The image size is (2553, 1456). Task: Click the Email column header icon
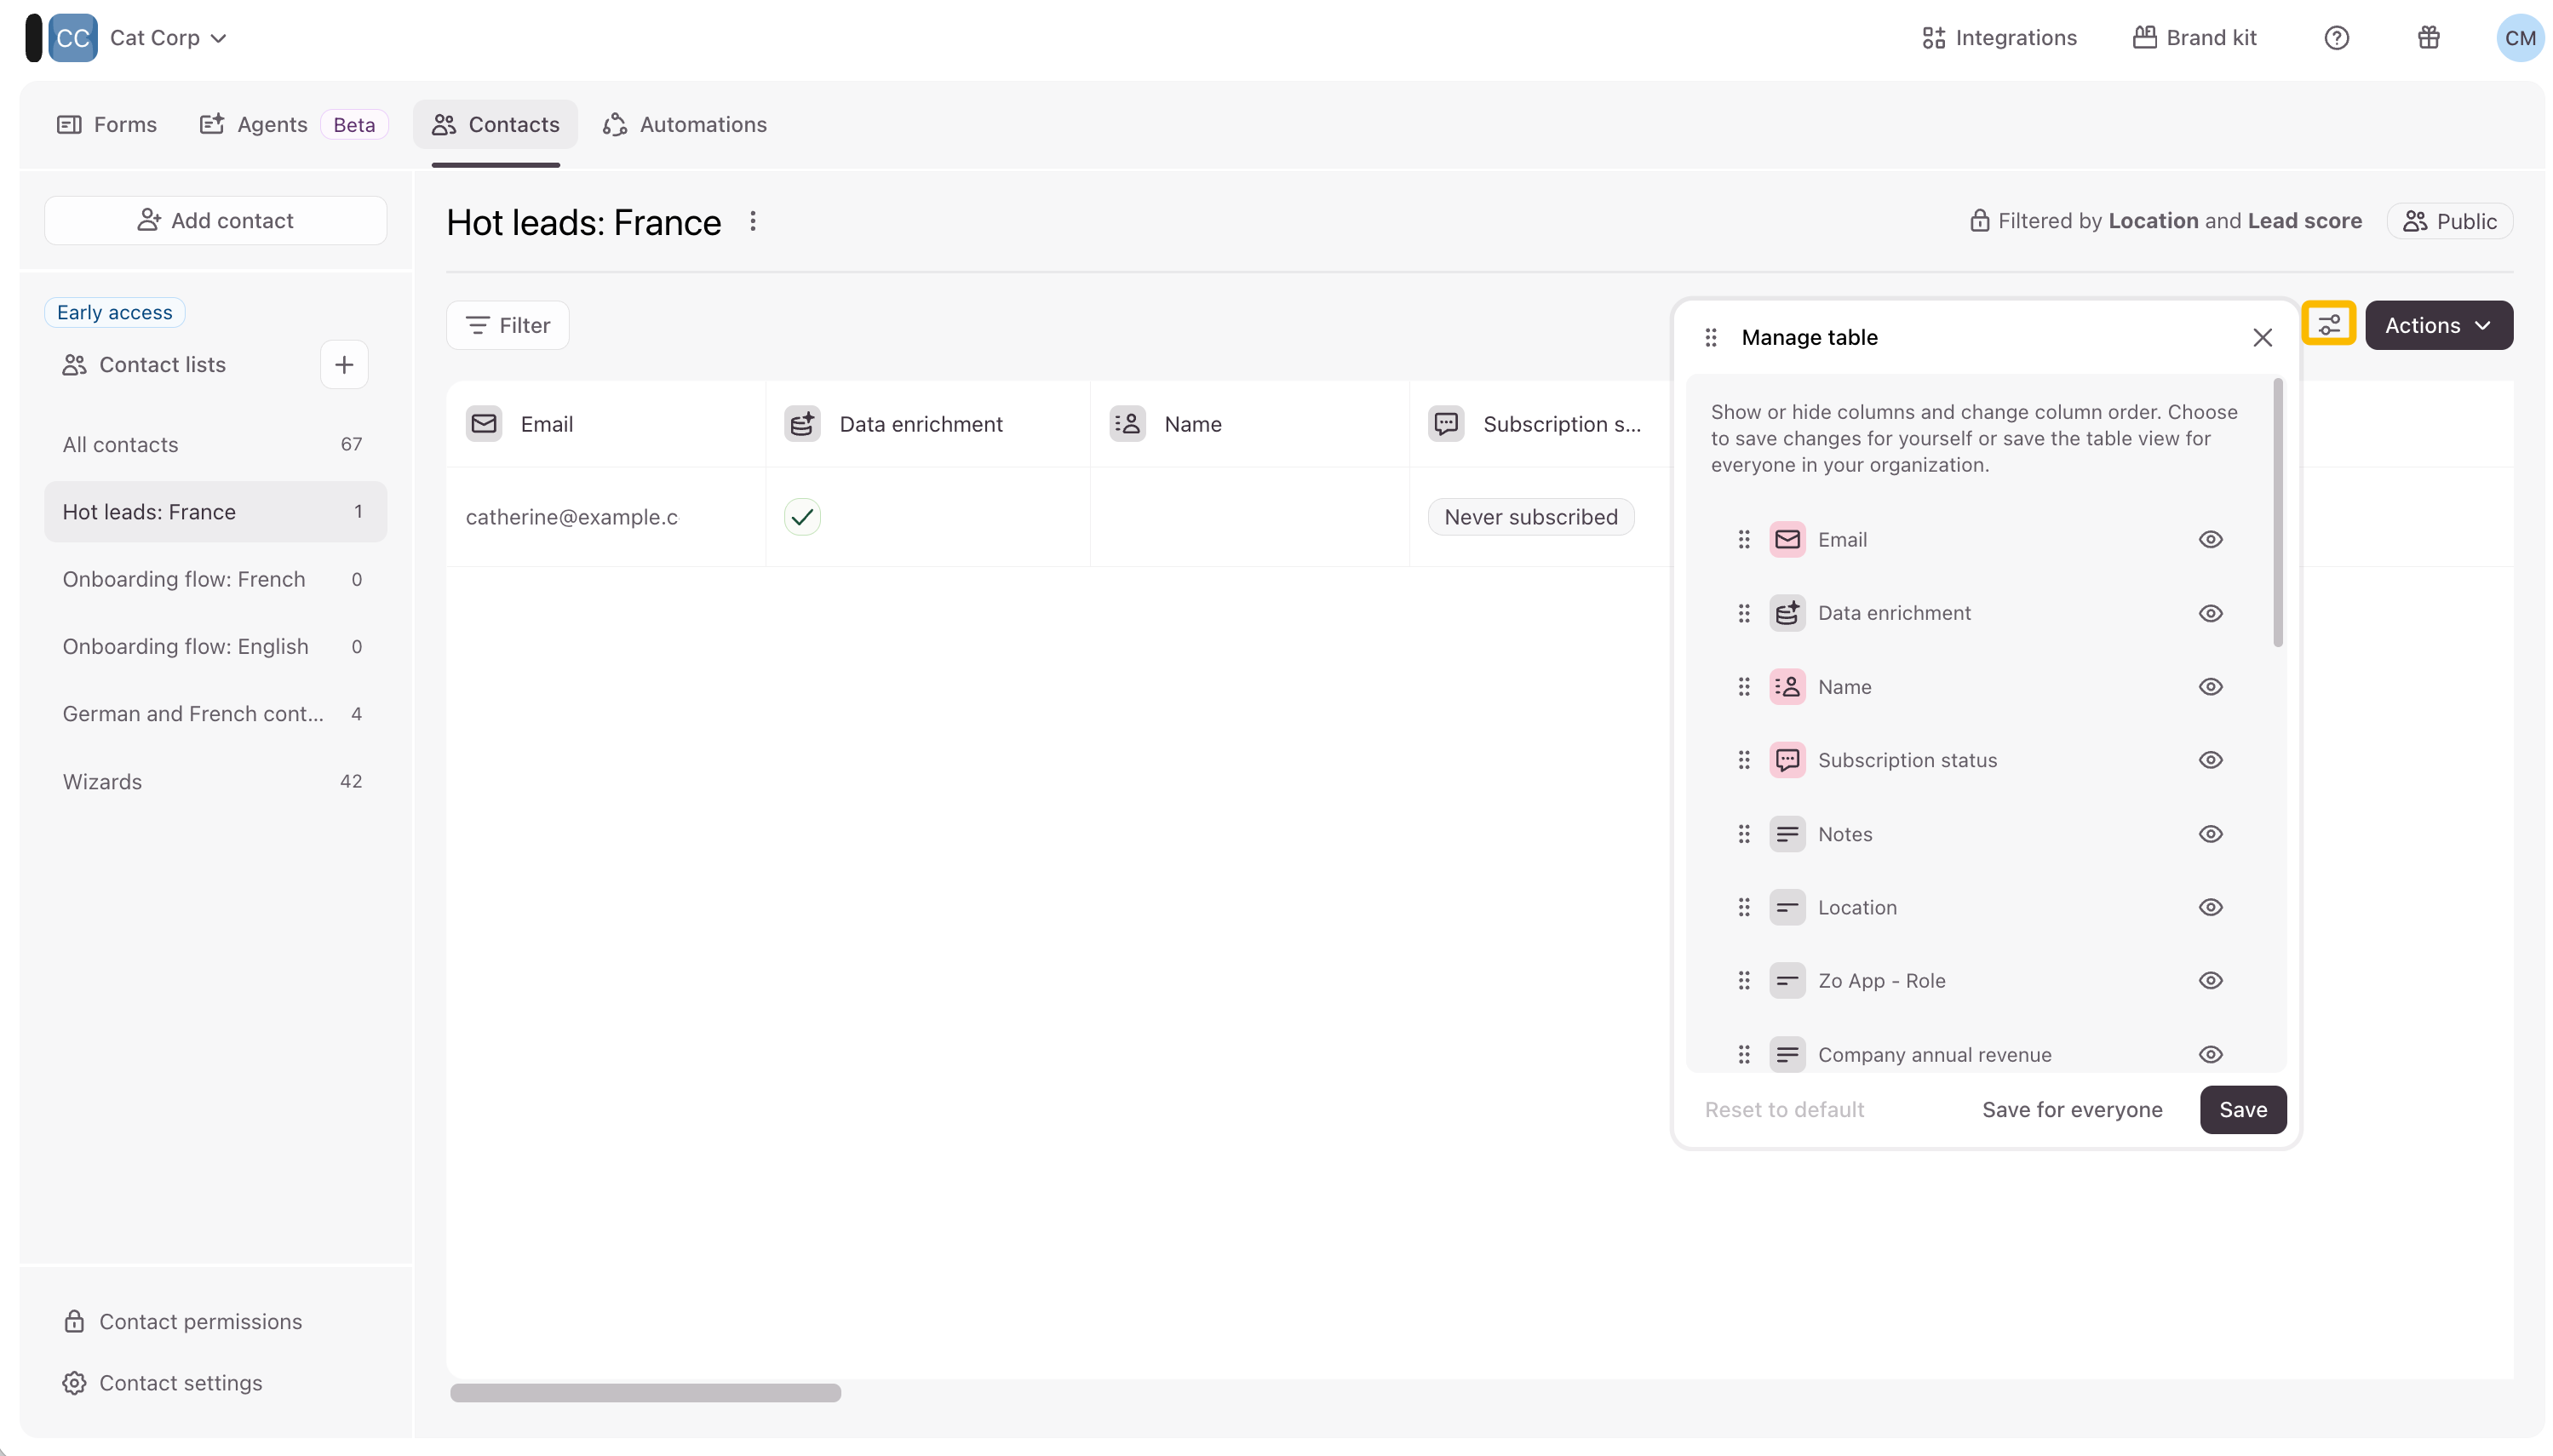[x=484, y=424]
